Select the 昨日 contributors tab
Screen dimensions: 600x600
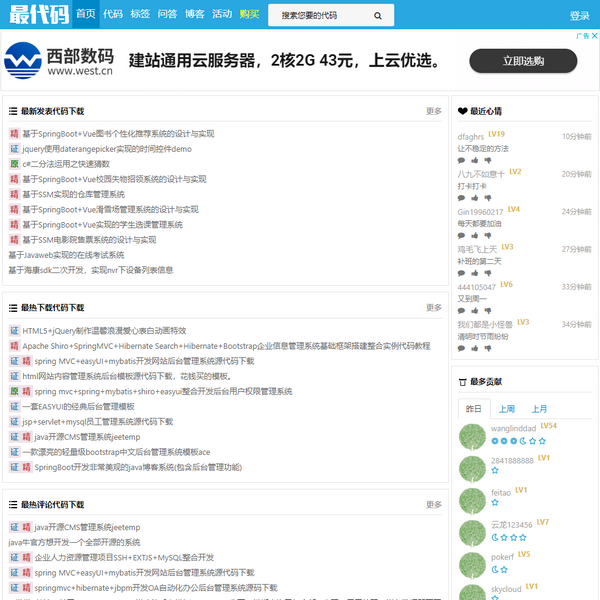click(x=474, y=409)
